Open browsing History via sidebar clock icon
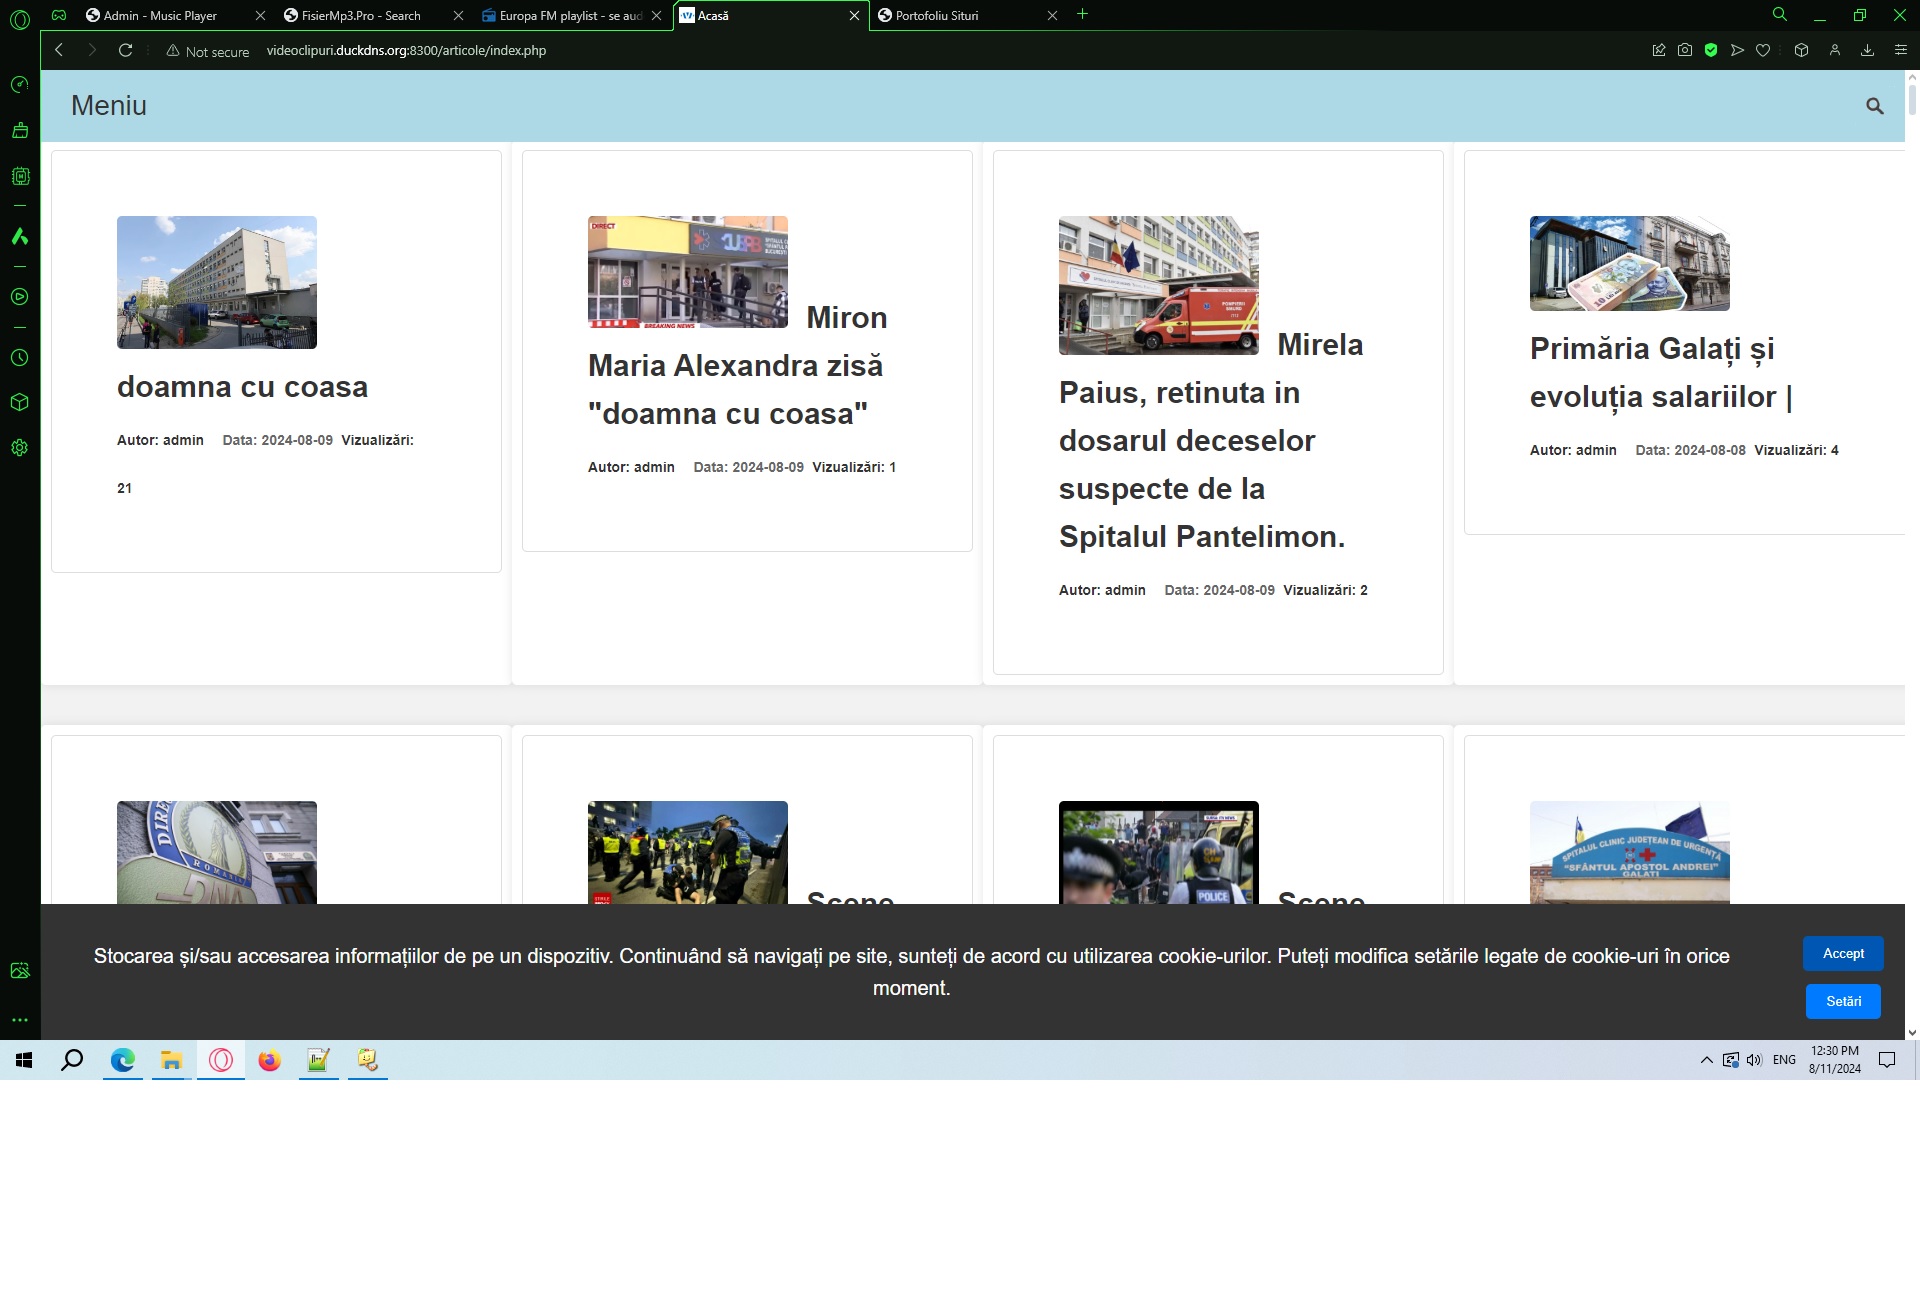This screenshot has width=1920, height=1300. (20, 358)
